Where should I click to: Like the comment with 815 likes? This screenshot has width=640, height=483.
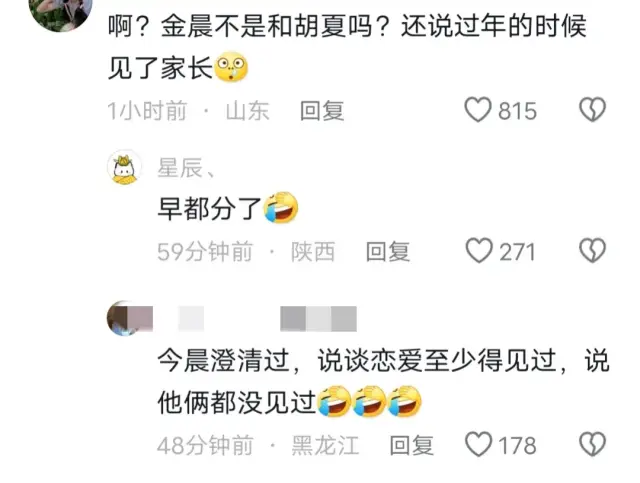point(478,110)
